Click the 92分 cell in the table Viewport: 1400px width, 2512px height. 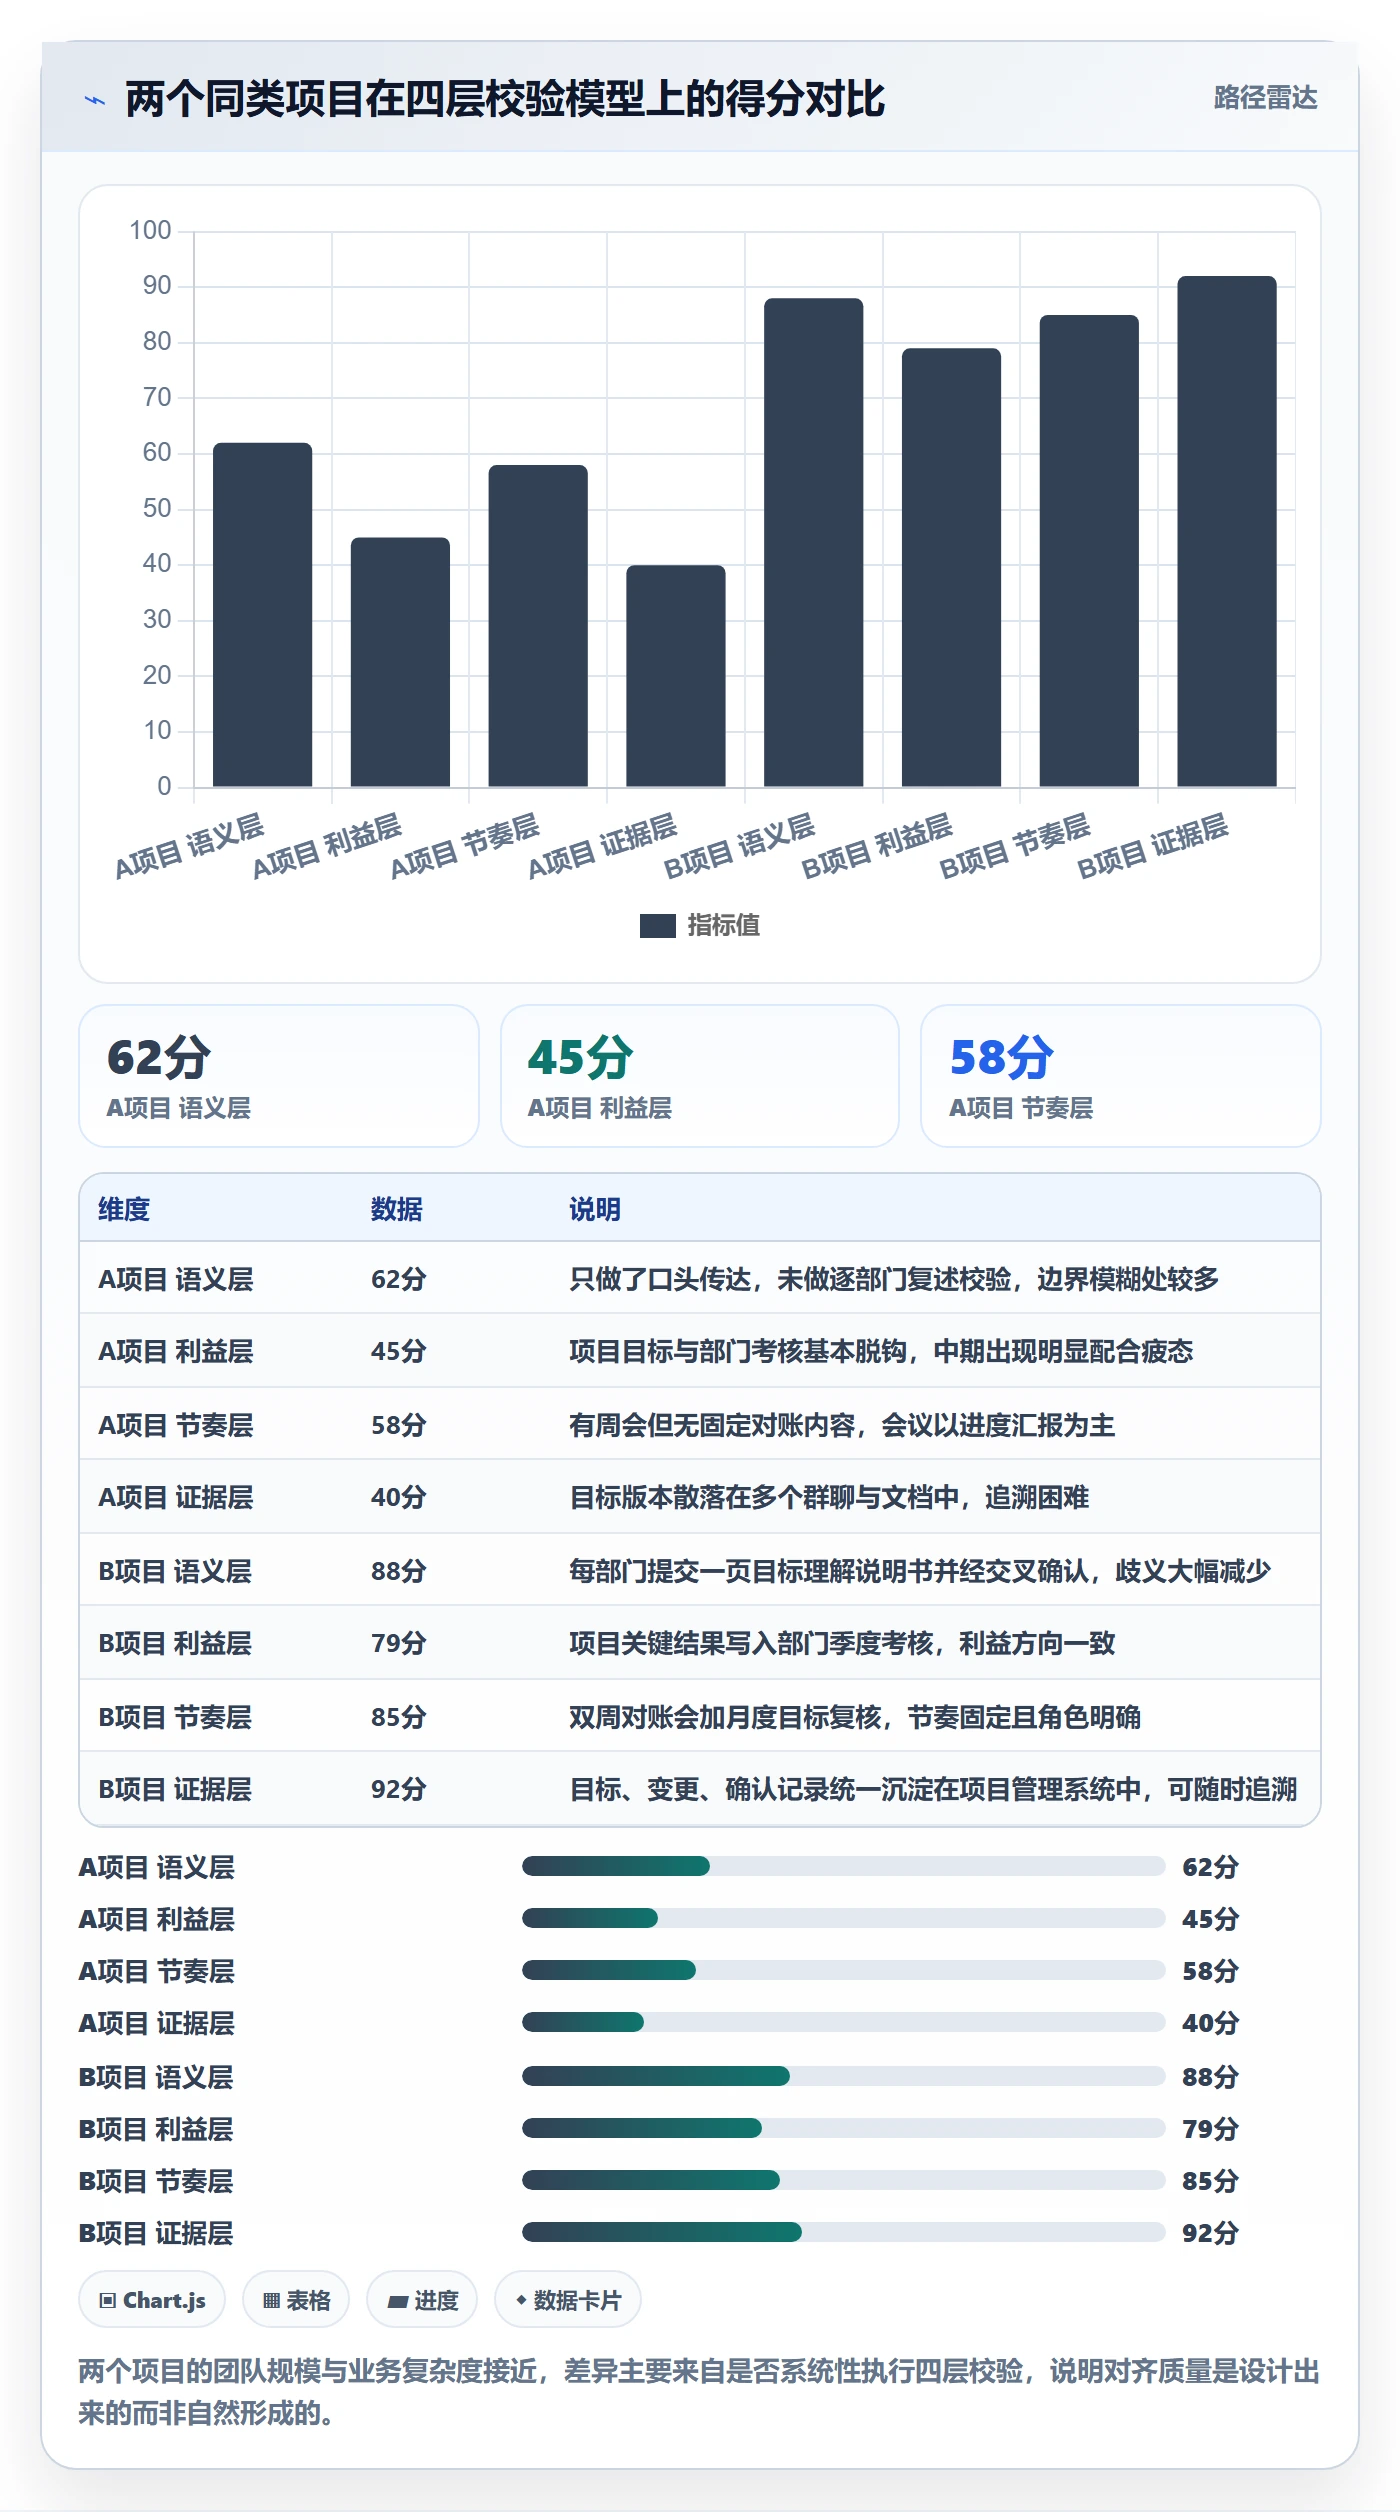399,1789
